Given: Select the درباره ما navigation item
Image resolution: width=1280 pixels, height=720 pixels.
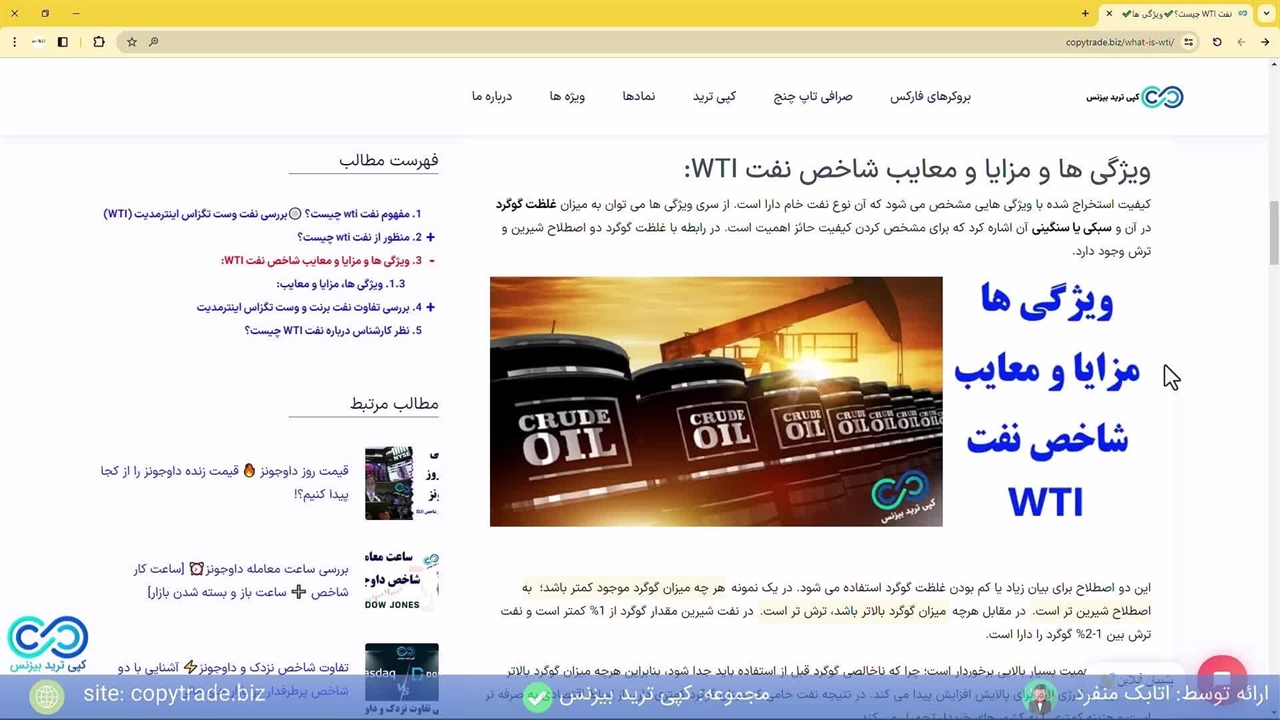Looking at the screenshot, I should tap(492, 97).
